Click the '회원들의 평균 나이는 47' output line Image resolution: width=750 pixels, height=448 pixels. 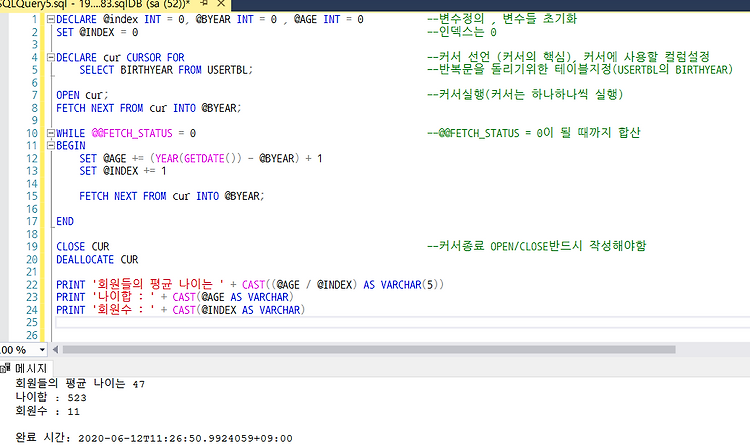pos(80,383)
